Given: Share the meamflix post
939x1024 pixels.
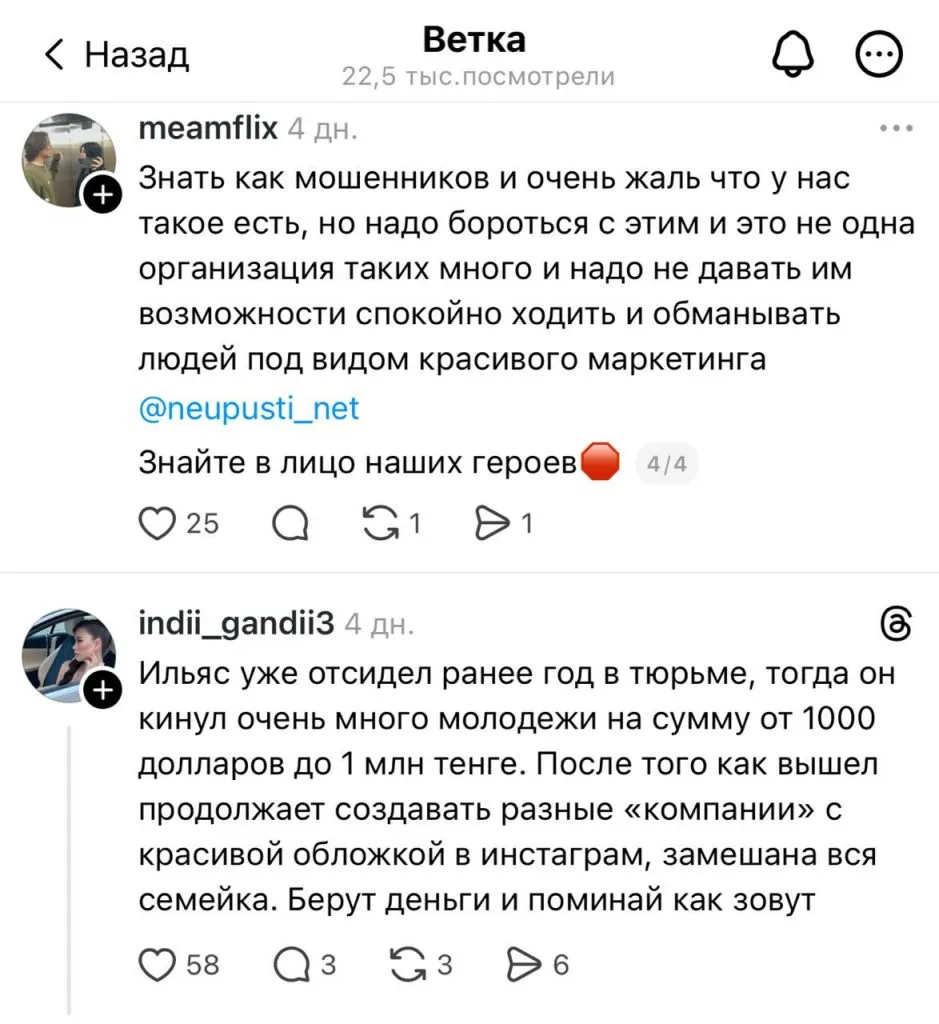Looking at the screenshot, I should (x=491, y=524).
